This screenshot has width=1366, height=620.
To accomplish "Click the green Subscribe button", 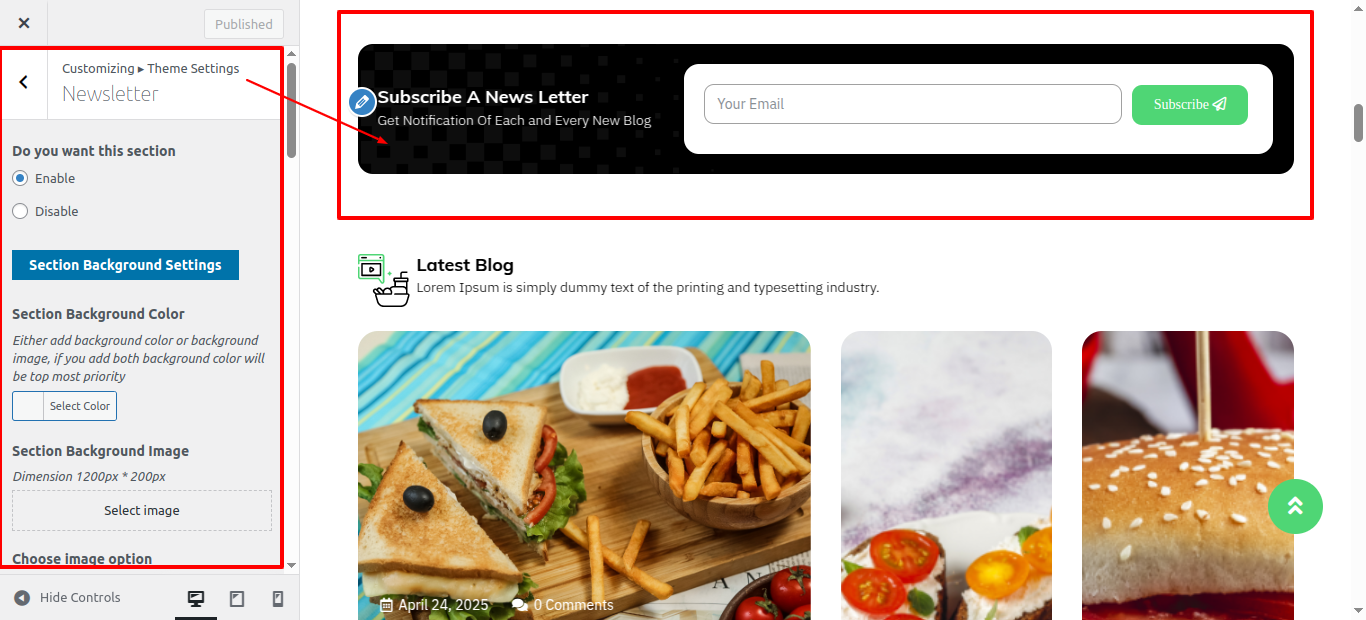I will click(x=1190, y=104).
